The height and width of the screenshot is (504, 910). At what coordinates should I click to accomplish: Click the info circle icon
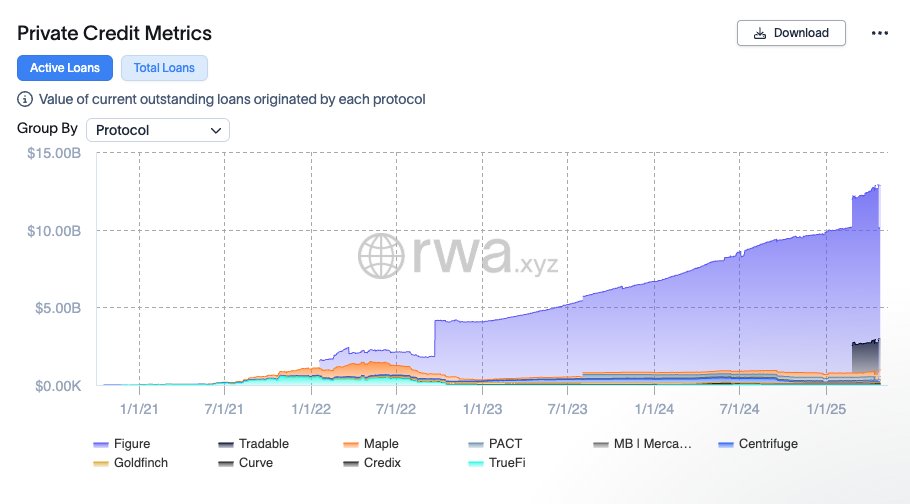point(25,99)
